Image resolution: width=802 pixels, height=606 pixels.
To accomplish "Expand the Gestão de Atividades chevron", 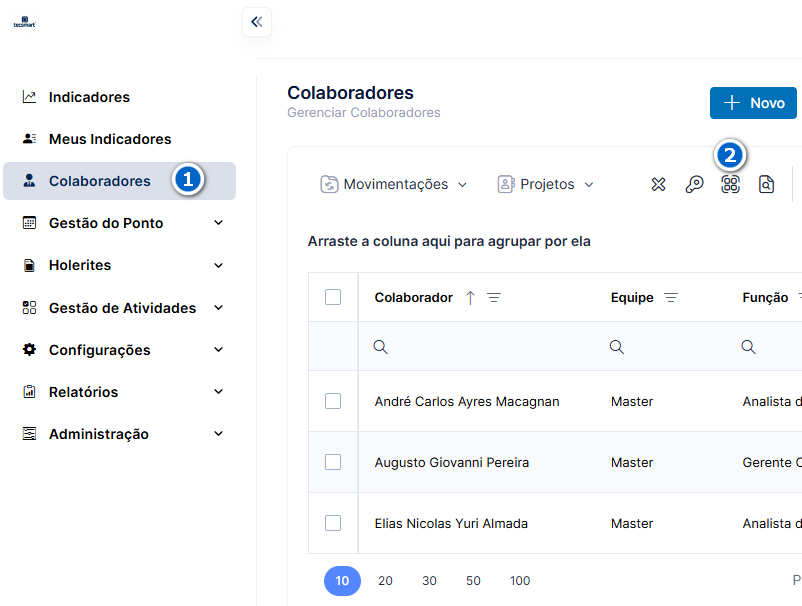I will pos(218,307).
